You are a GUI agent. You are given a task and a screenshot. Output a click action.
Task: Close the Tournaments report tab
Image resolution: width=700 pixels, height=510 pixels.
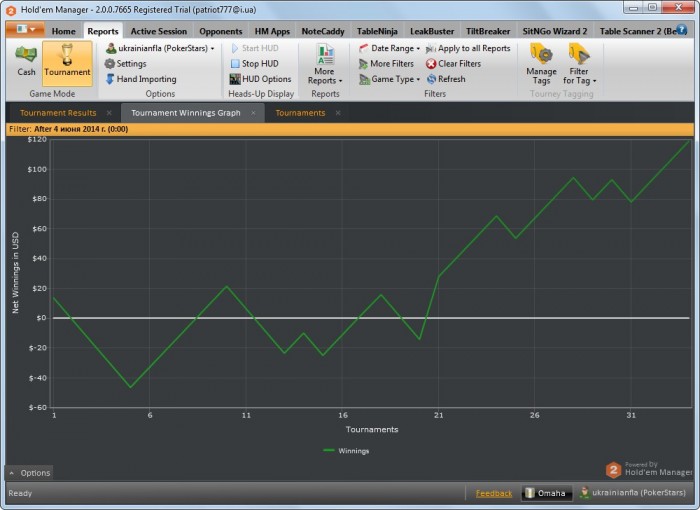point(338,113)
